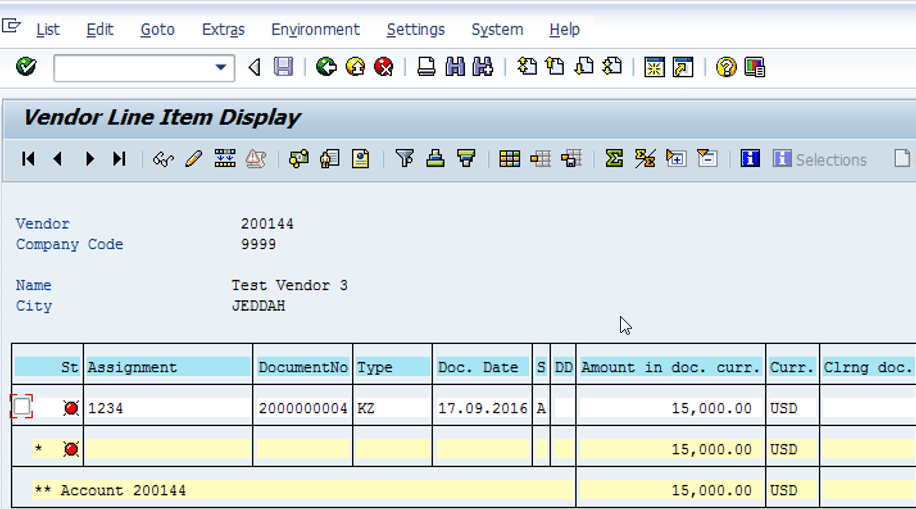This screenshot has height=509, width=916.
Task: Click the green Back arrow icon
Action: point(326,67)
